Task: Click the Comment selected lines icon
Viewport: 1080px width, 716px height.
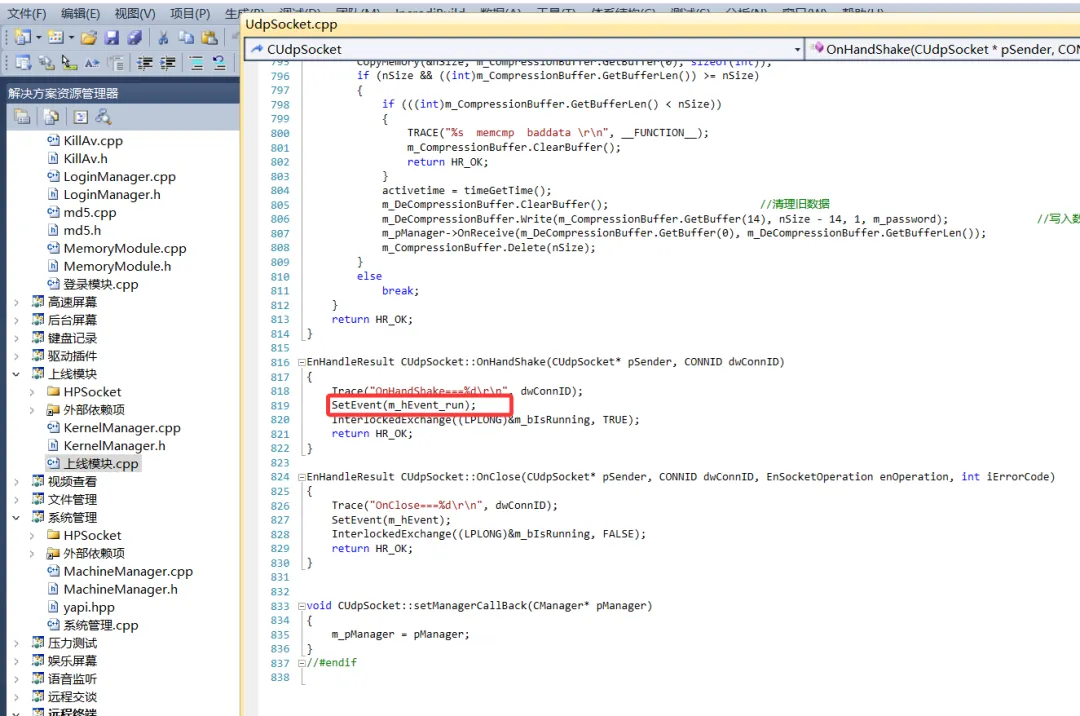Action: 196,63
